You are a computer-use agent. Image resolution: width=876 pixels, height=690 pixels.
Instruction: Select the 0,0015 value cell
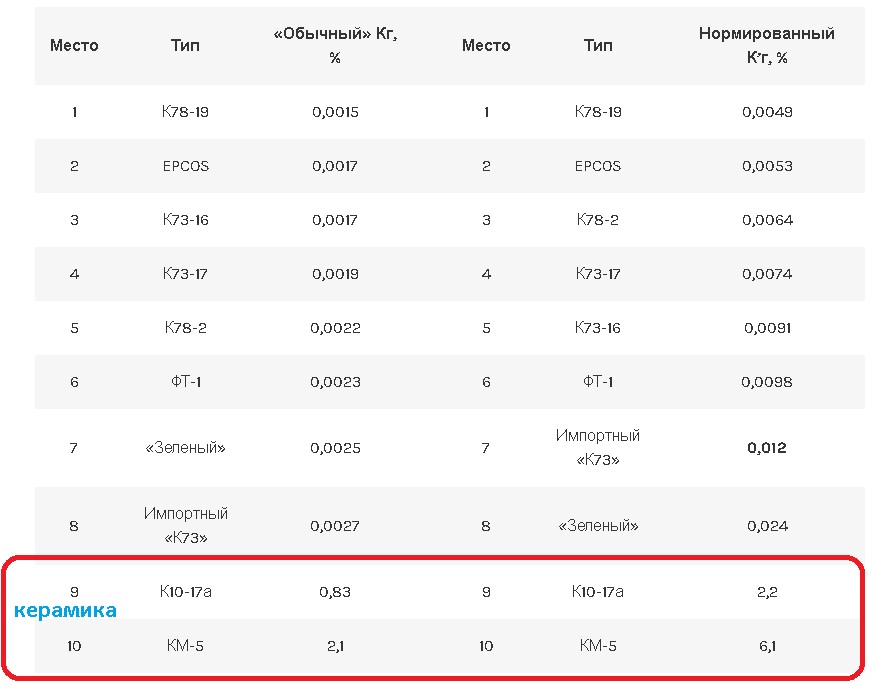click(335, 112)
